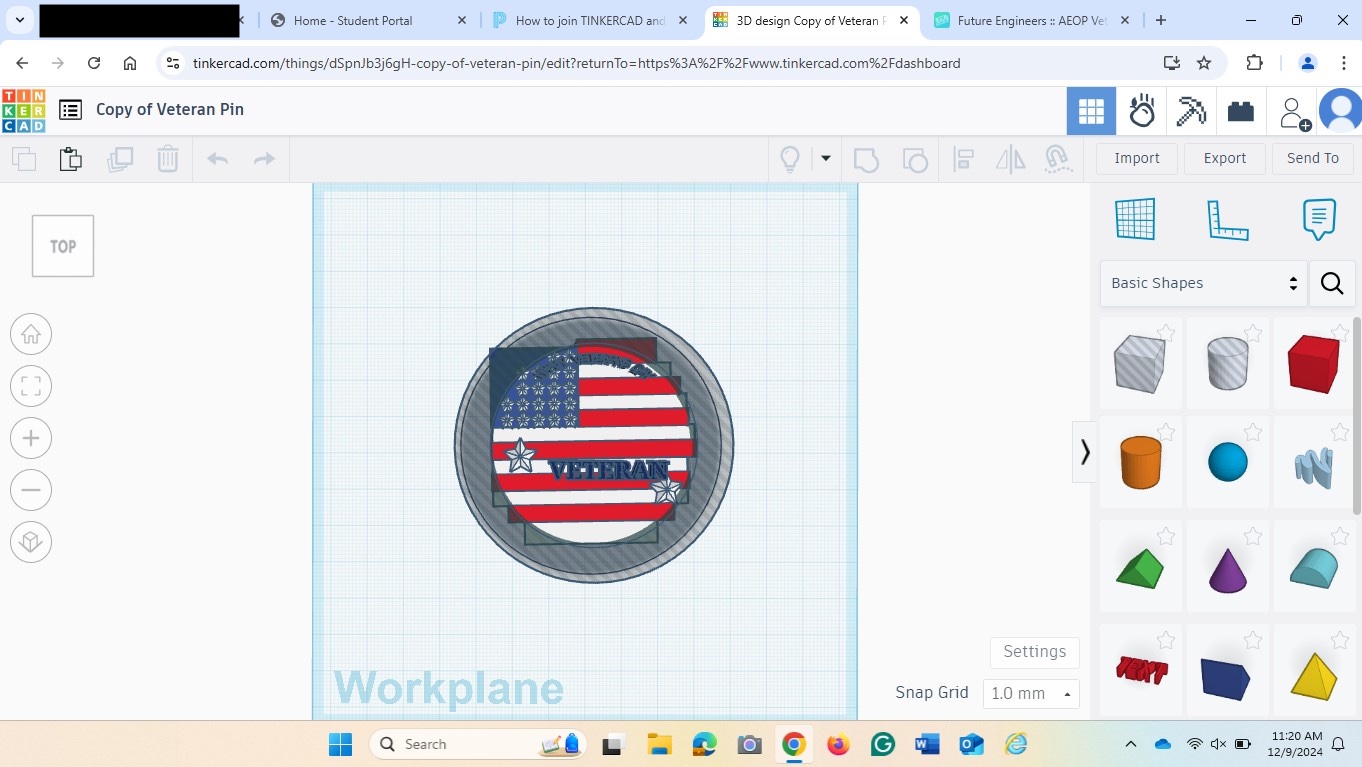Screen dimensions: 1362x767
Task: Switch to 3D design grid view
Action: pyautogui.click(x=1091, y=111)
